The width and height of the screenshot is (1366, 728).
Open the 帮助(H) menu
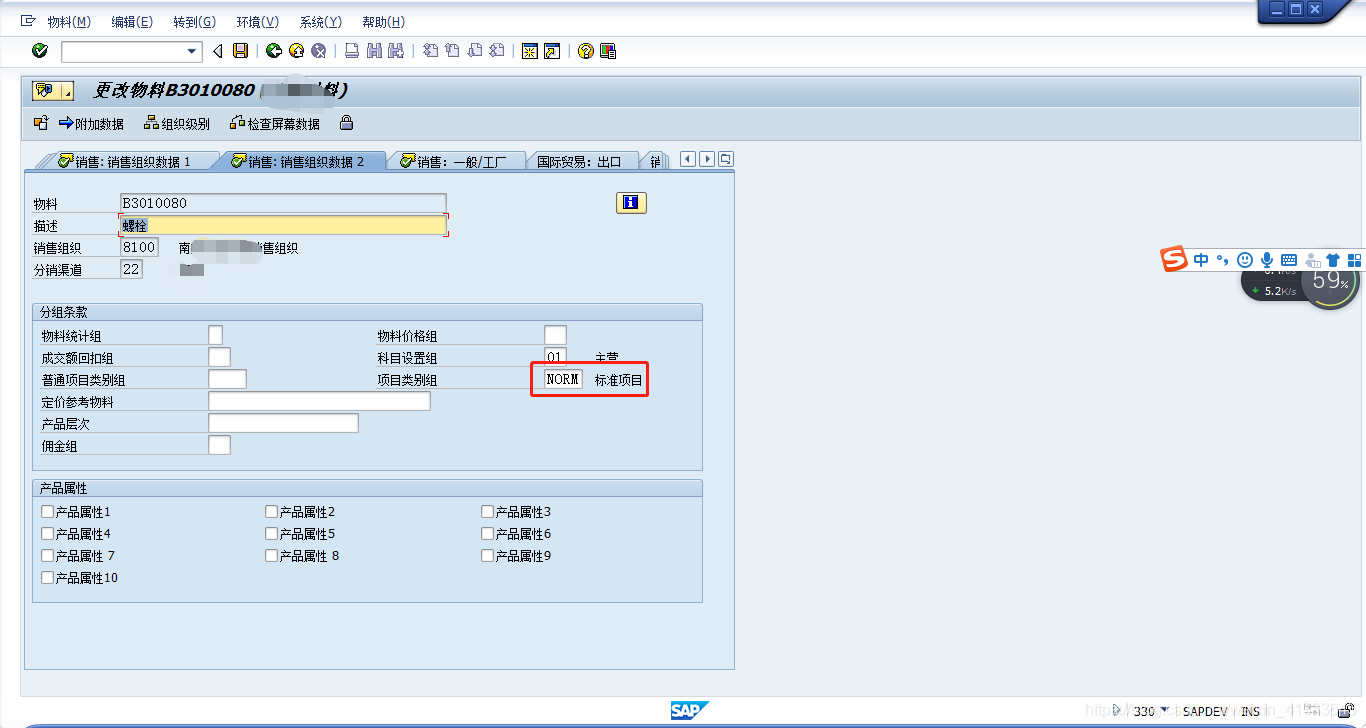[383, 22]
